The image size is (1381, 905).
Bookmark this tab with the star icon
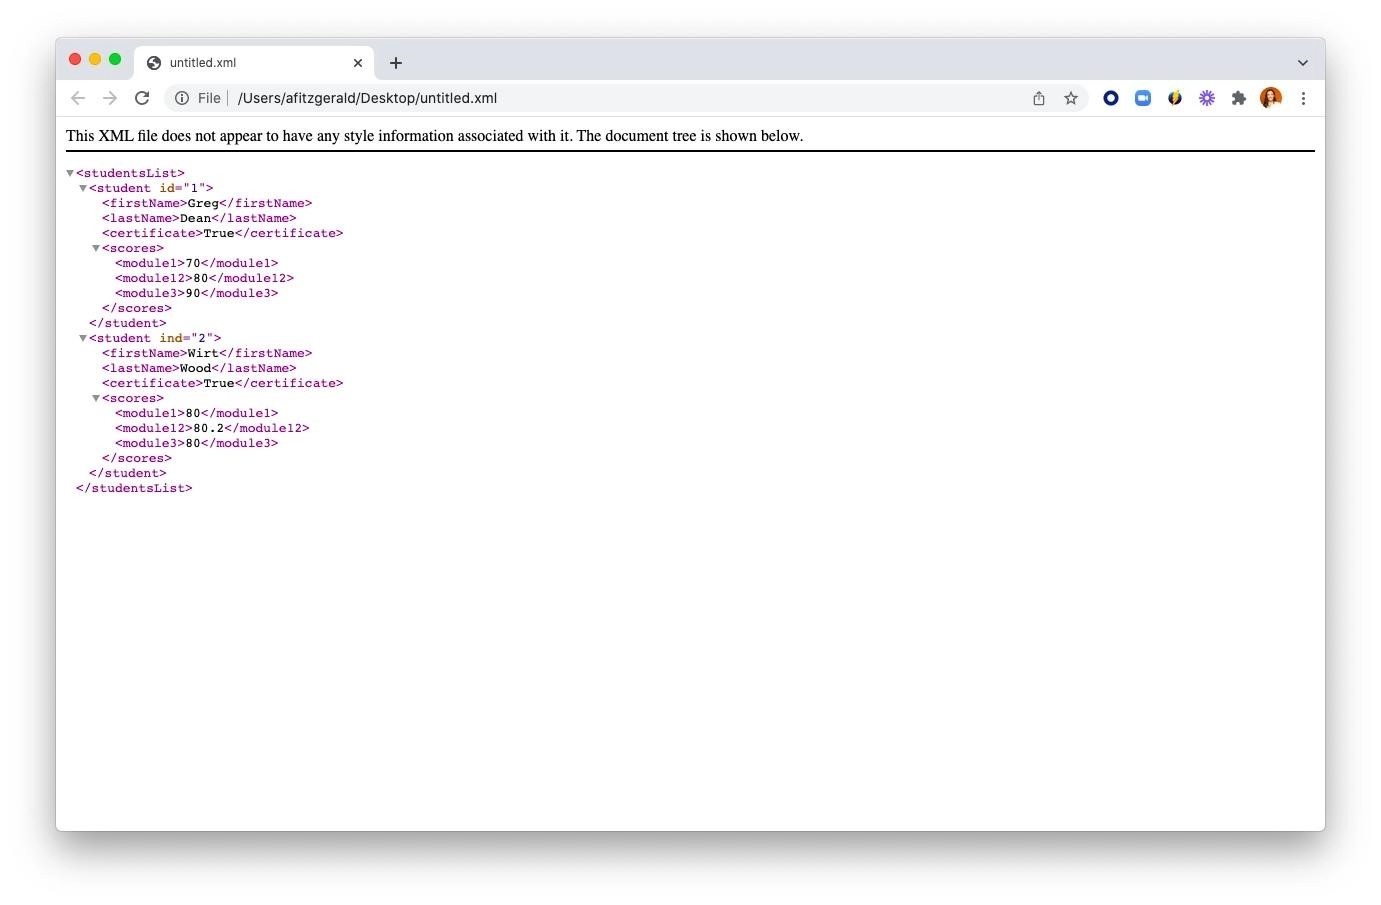click(1071, 98)
